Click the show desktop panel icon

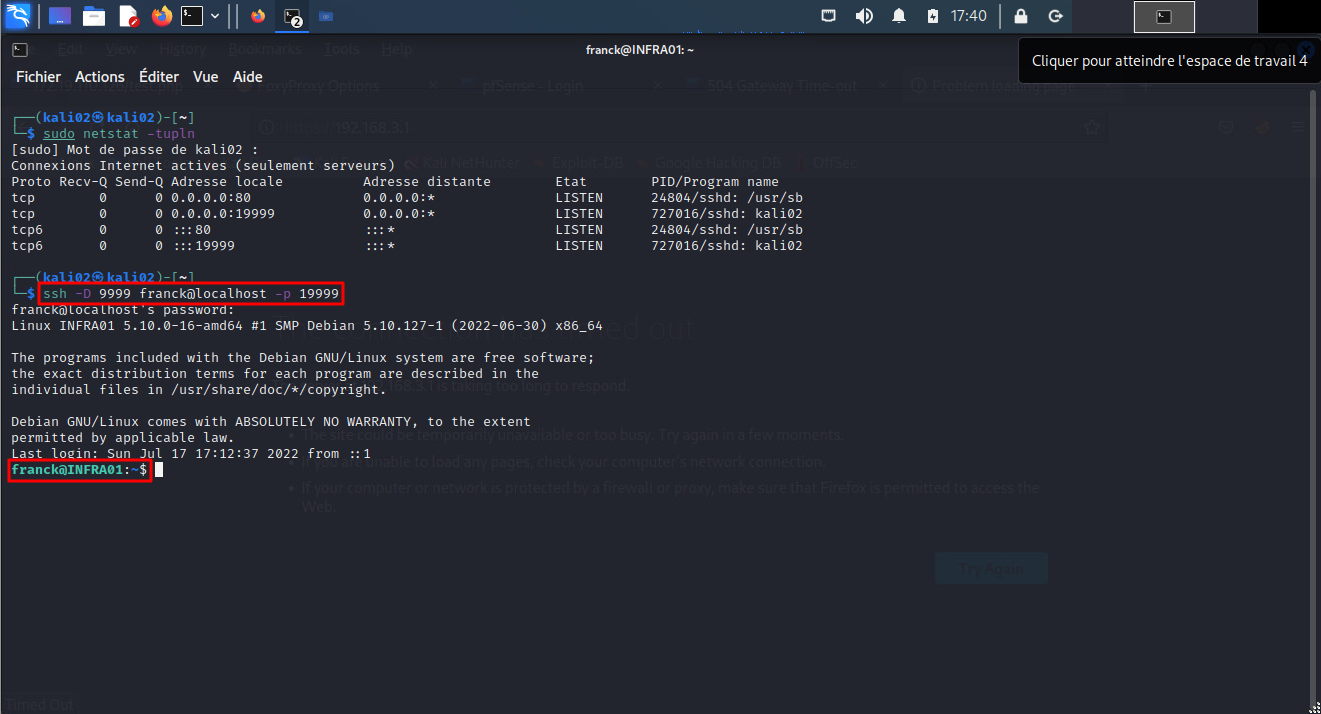coord(60,16)
